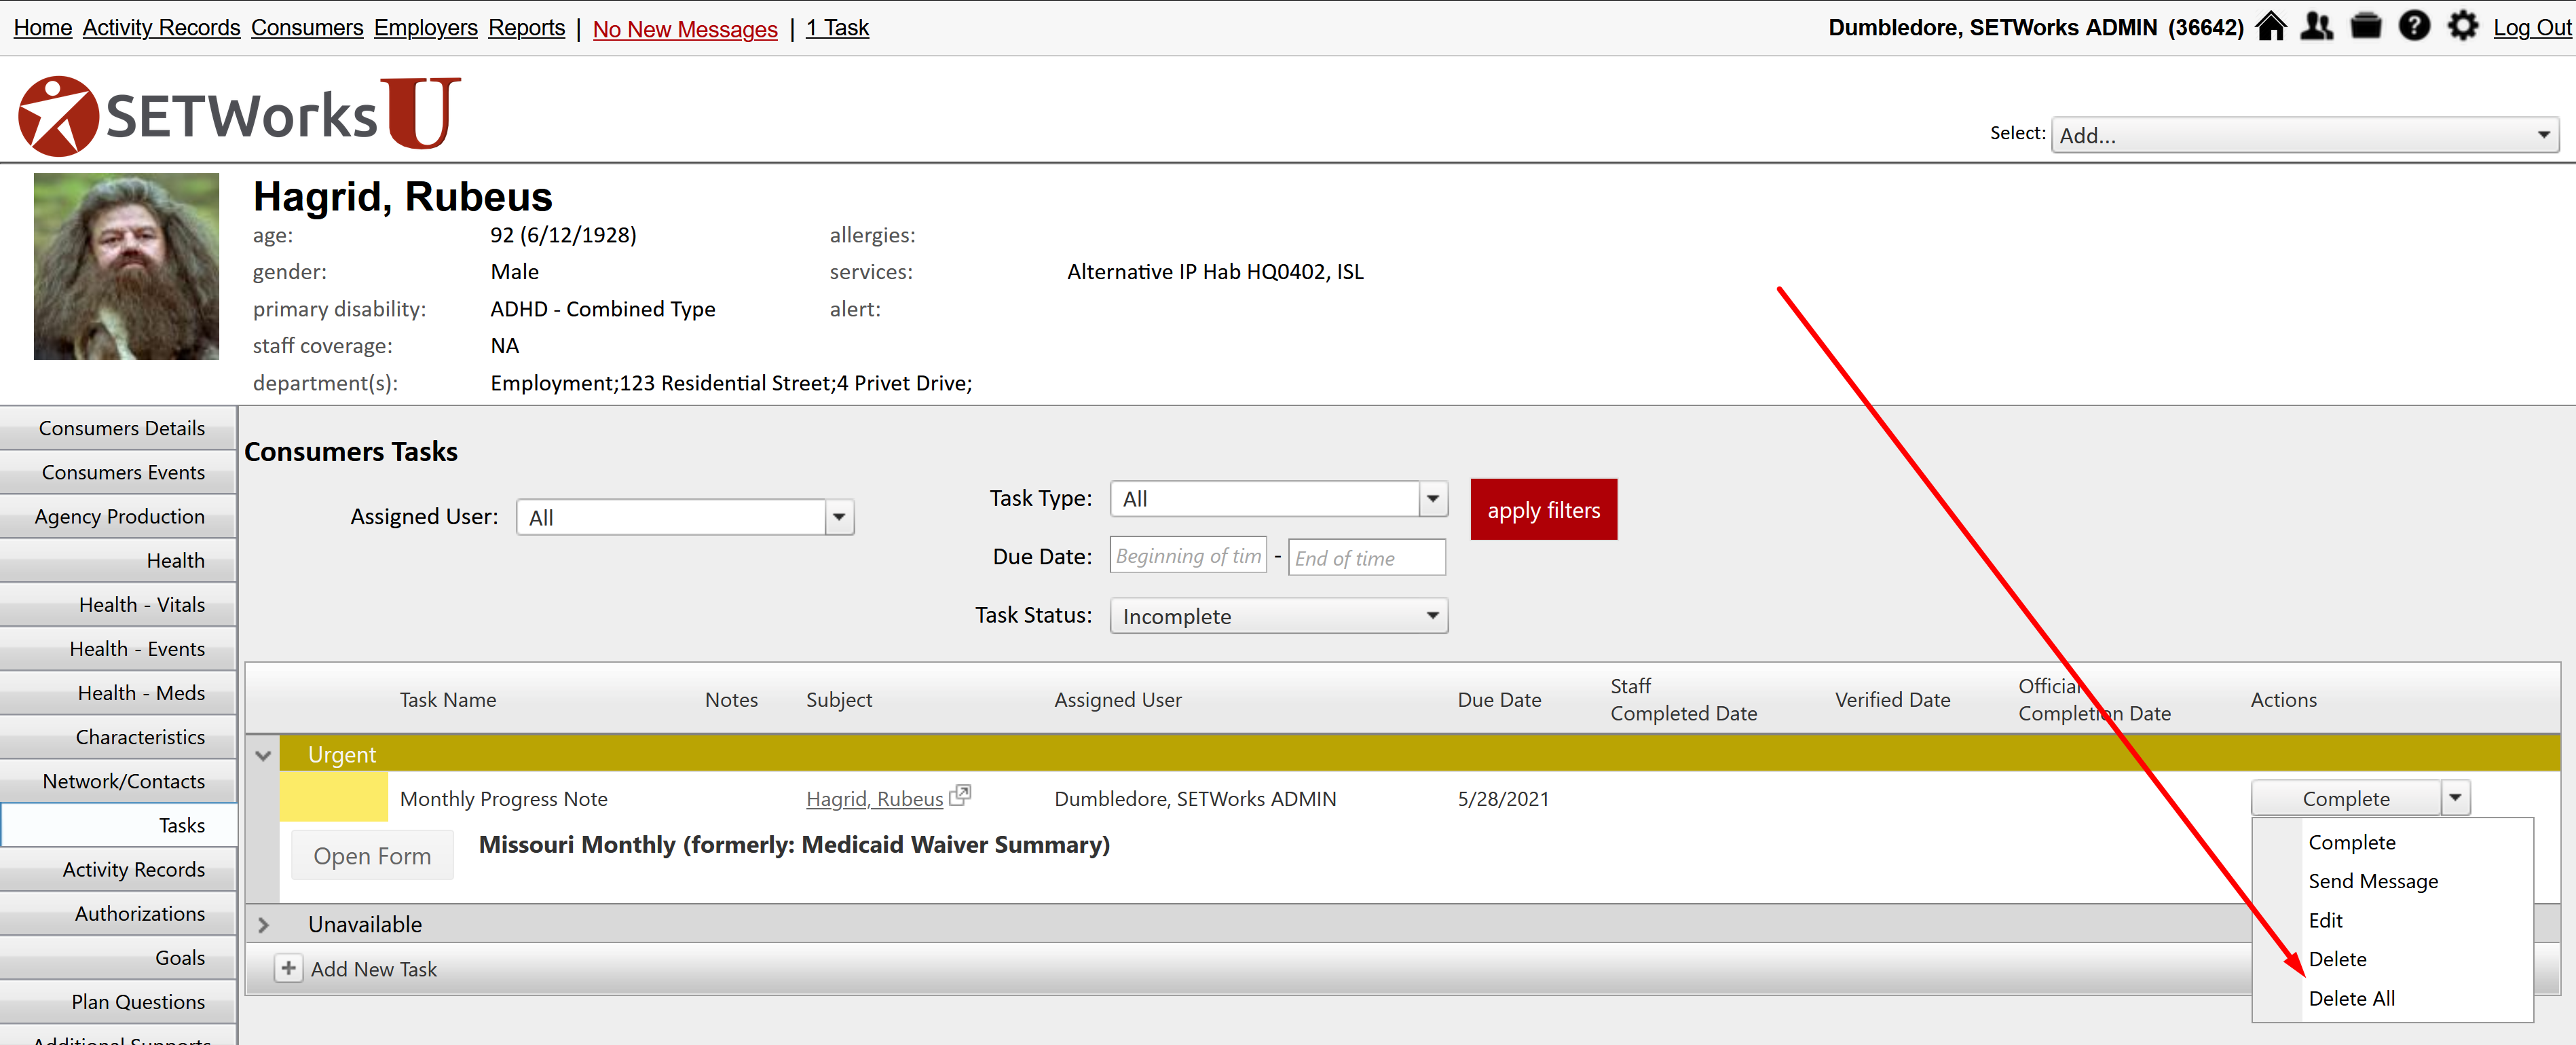Click the plus icon for Add New Task
2576x1045 pixels.
[288, 968]
